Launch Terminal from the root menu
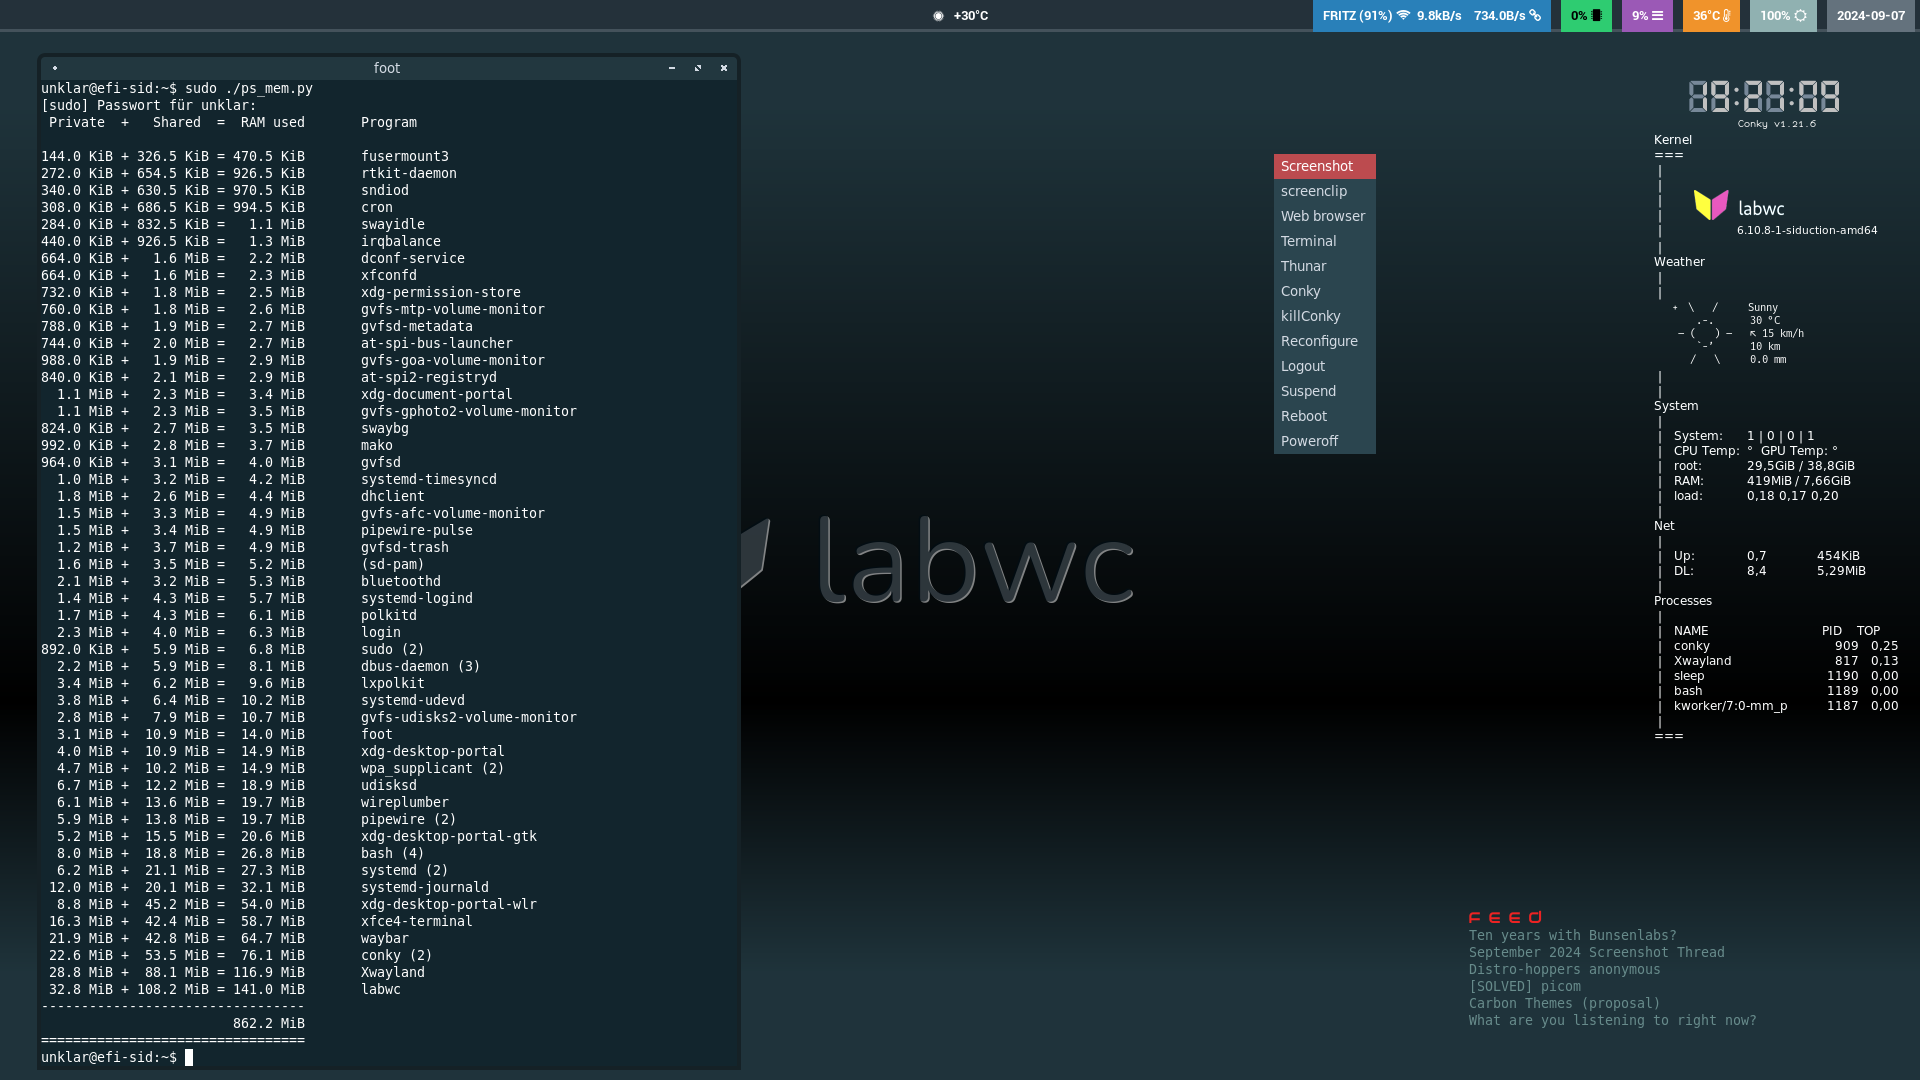Screen dimensions: 1920x1080 (x=1324, y=241)
